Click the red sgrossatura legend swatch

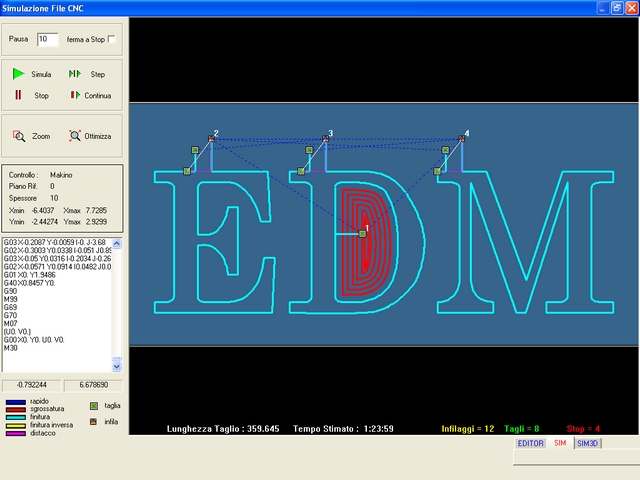tap(16, 409)
